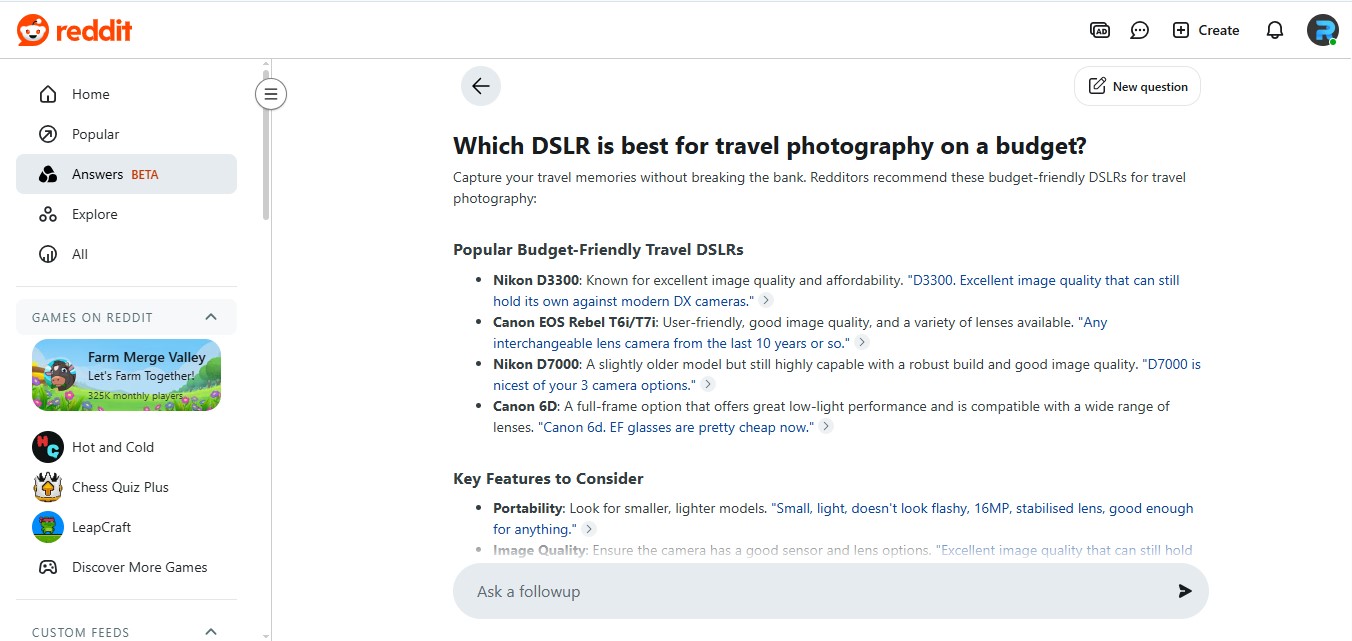1352x641 pixels.
Task: Open the chat icon in the top bar
Action: pos(1139,30)
